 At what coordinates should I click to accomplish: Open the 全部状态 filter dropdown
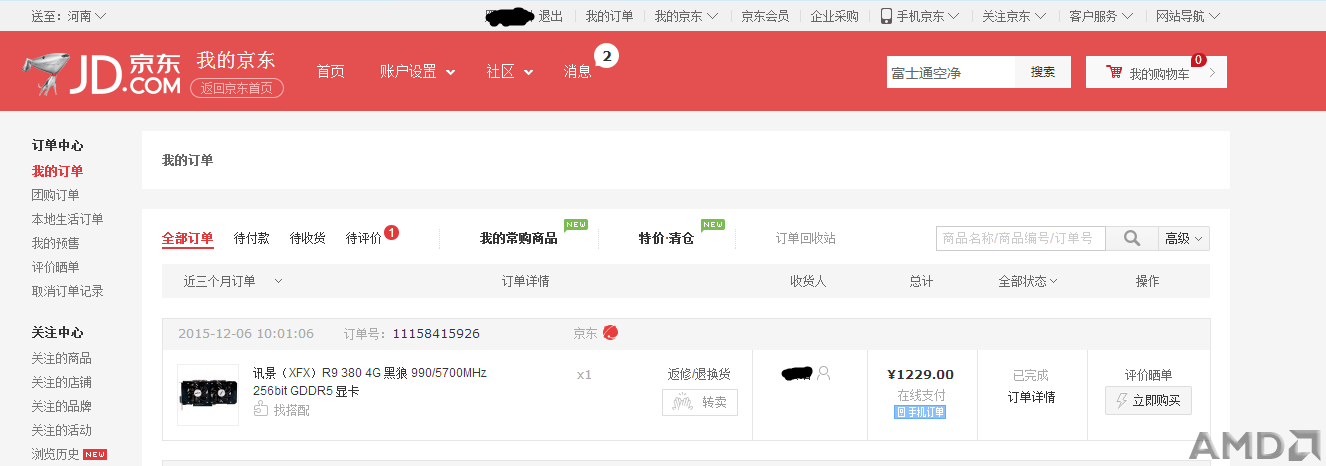[1028, 281]
